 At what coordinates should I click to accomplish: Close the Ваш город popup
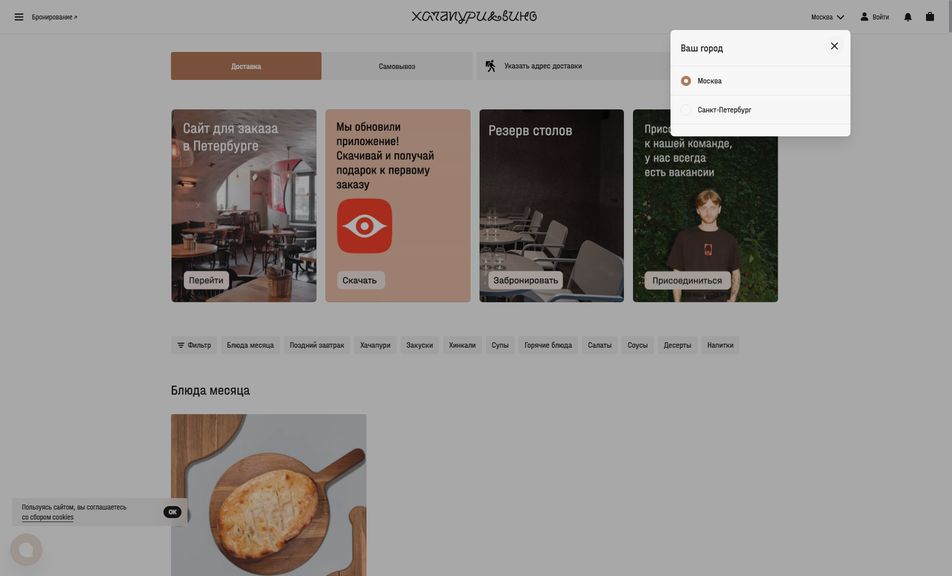(834, 46)
